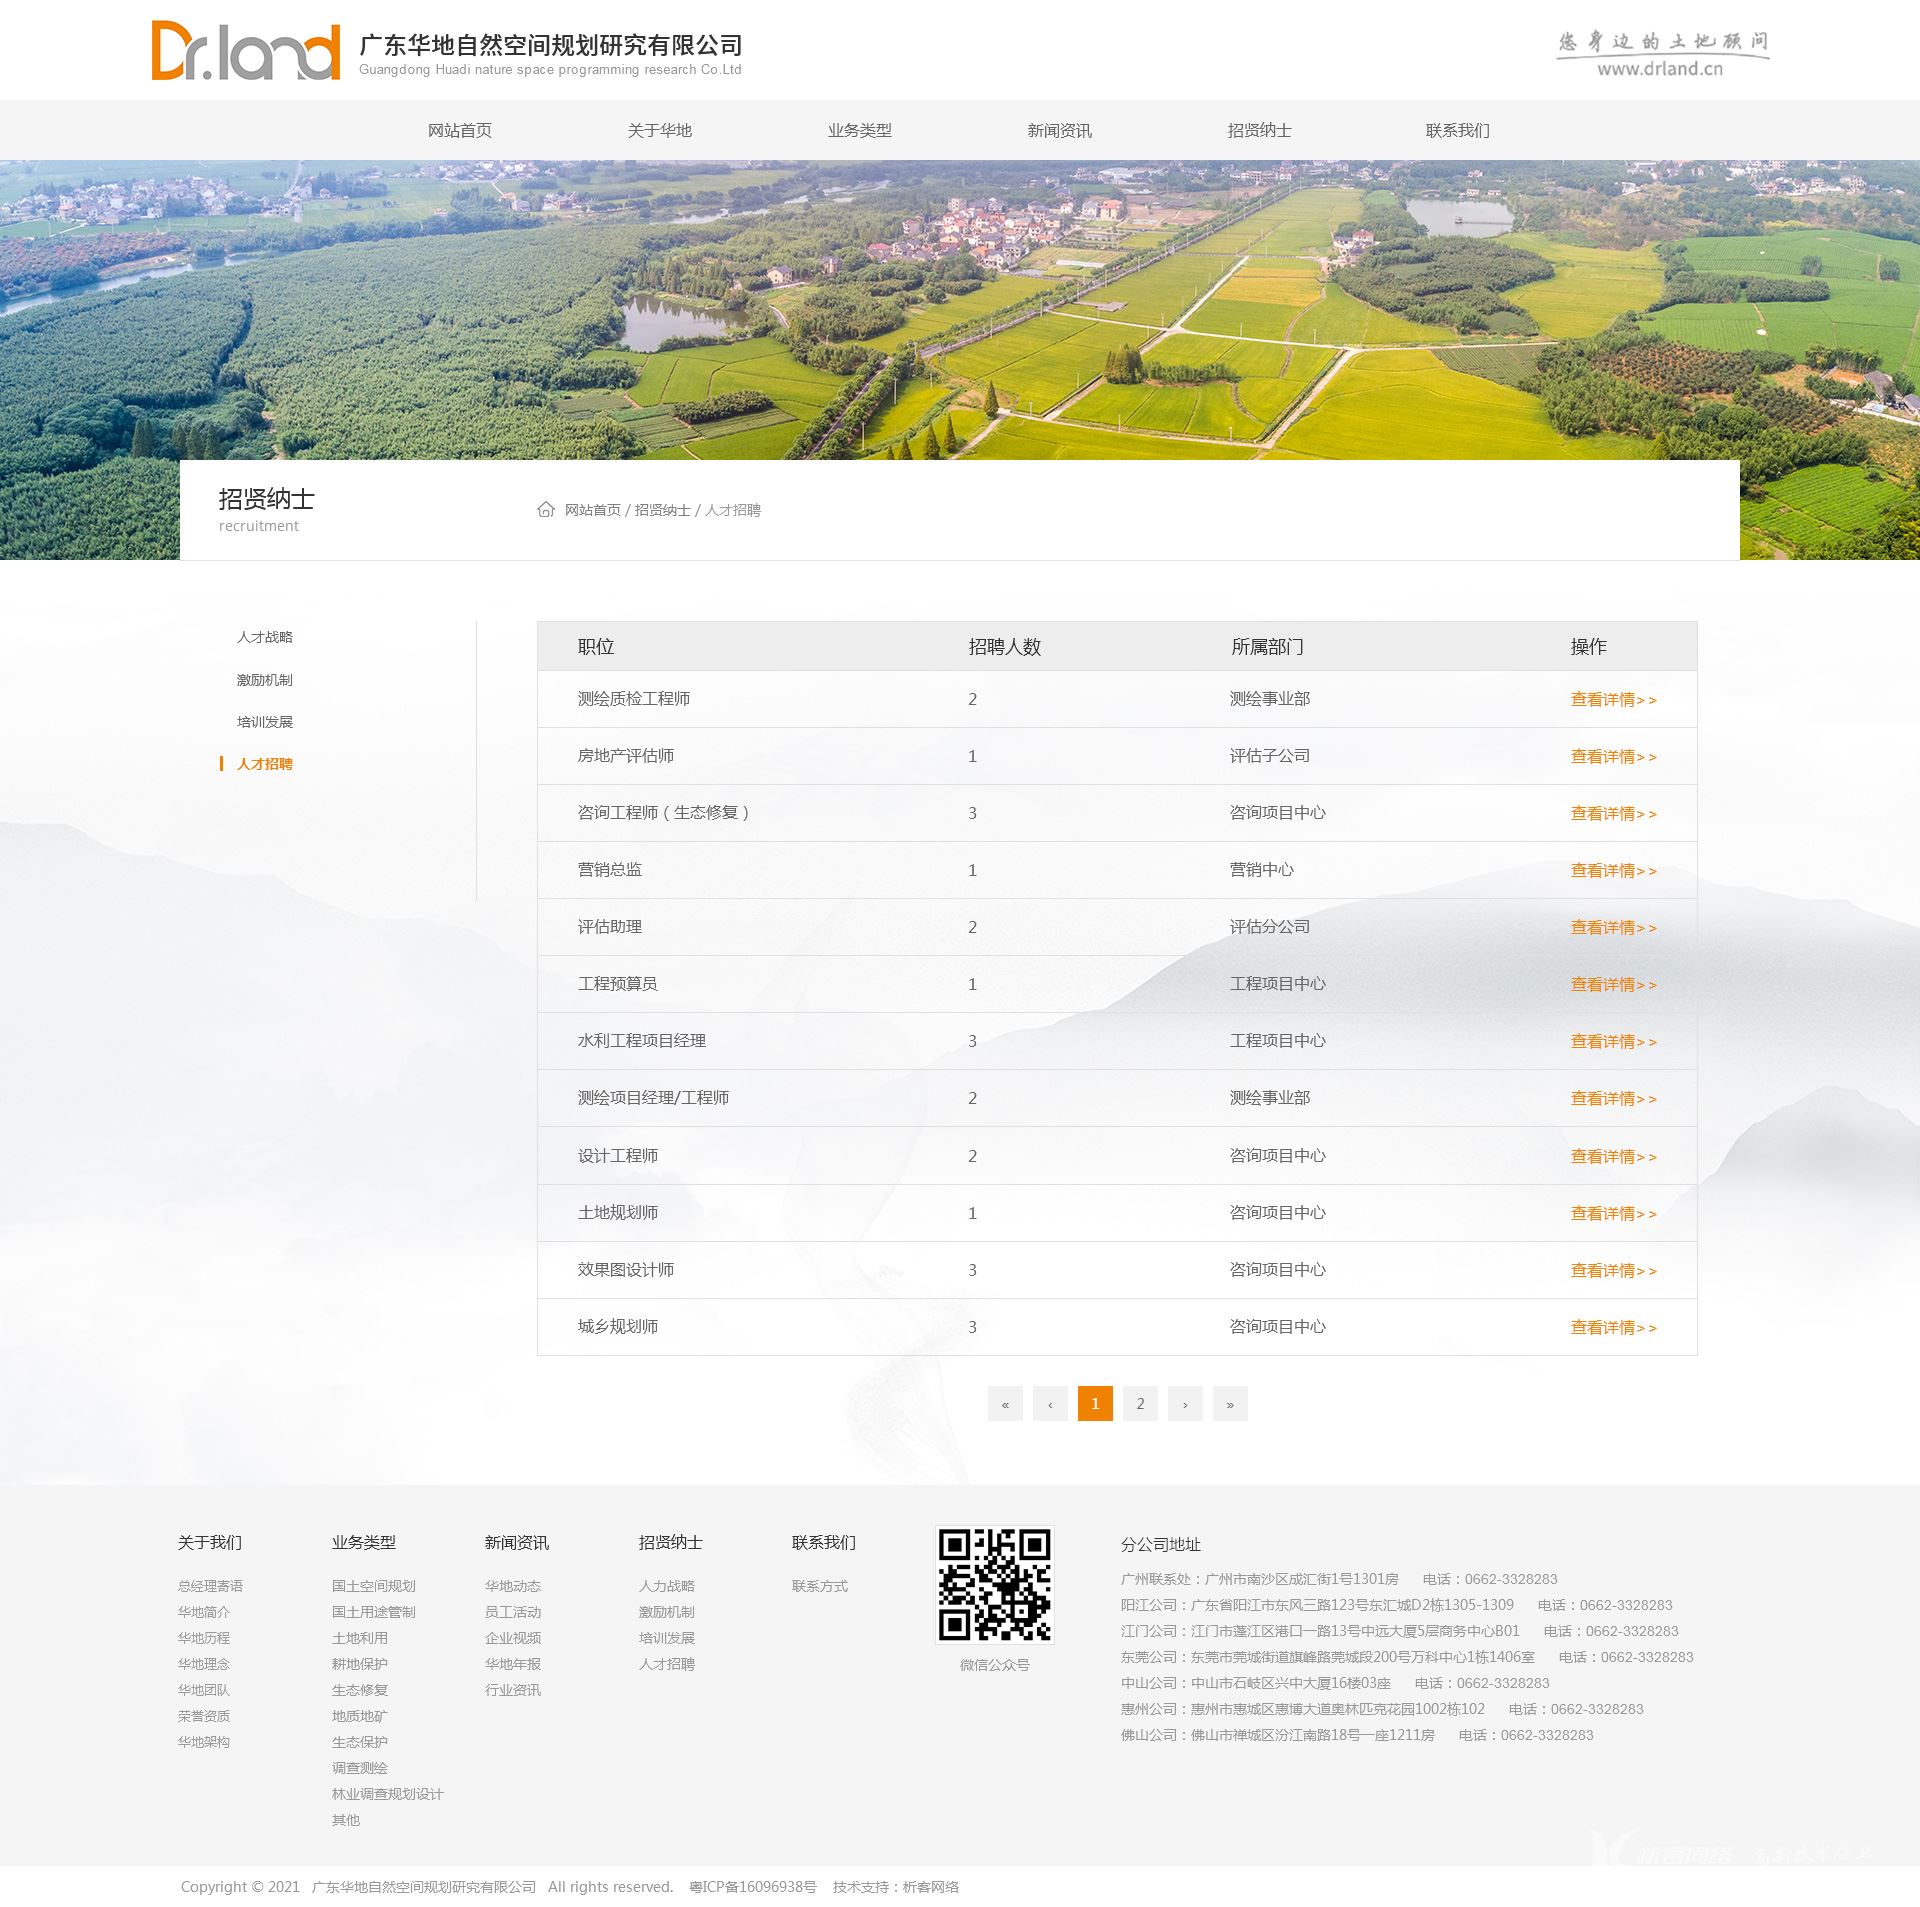Image resolution: width=1920 pixels, height=1907 pixels.
Task: Select 激励机制 in left sidebar
Action: (x=265, y=680)
